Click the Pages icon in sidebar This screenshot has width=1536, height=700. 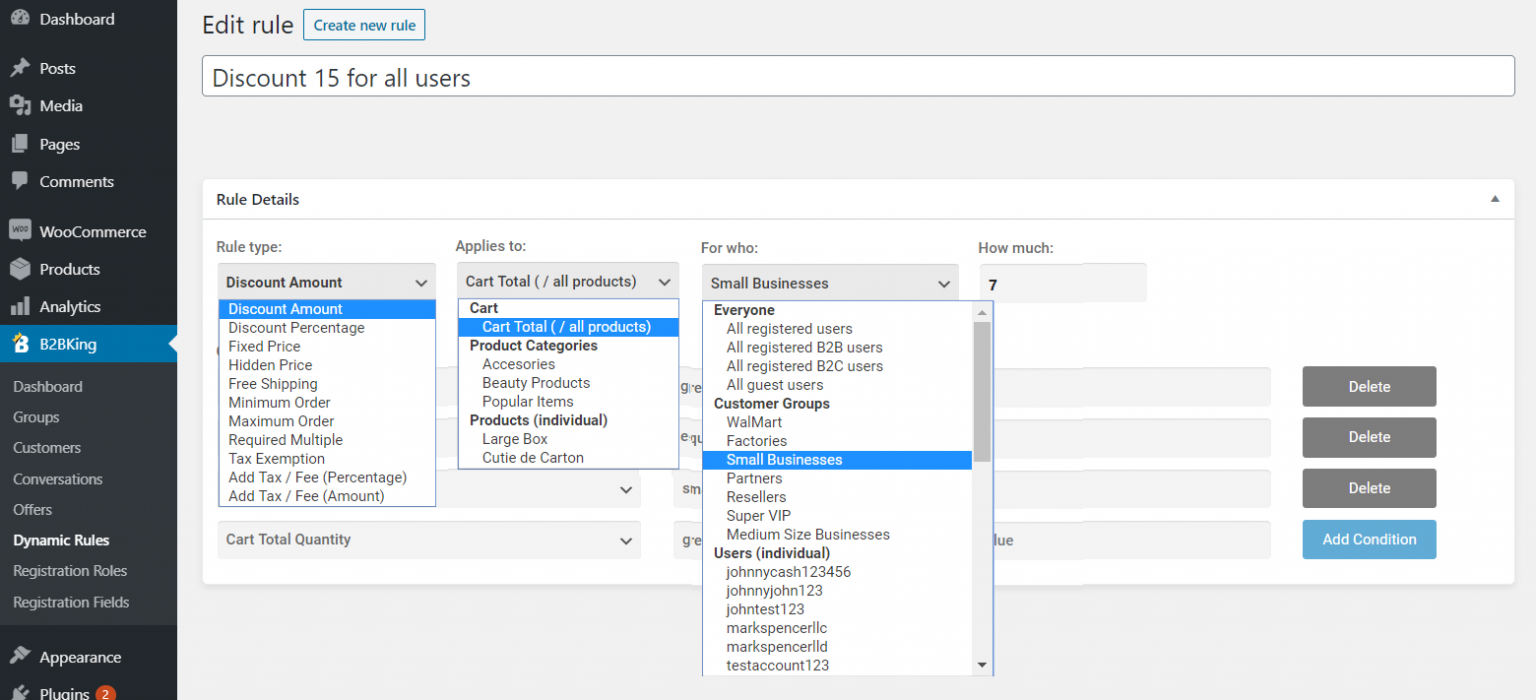[x=20, y=144]
